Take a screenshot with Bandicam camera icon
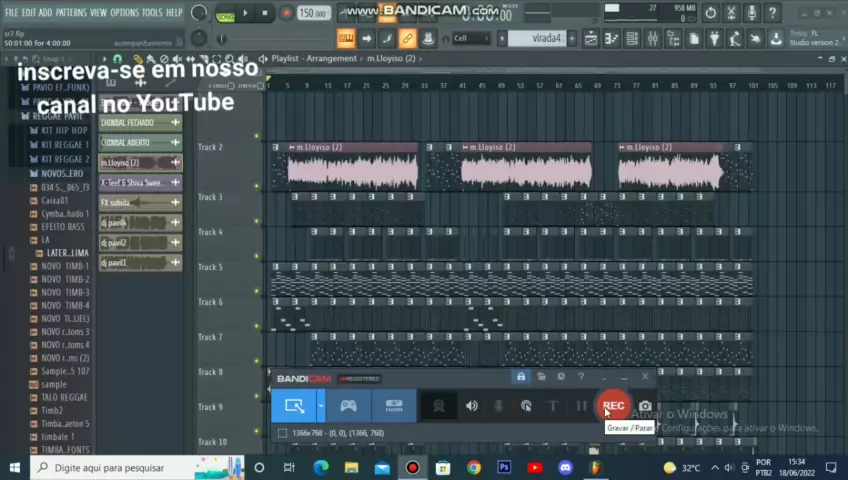The width and height of the screenshot is (848, 480). pos(645,406)
